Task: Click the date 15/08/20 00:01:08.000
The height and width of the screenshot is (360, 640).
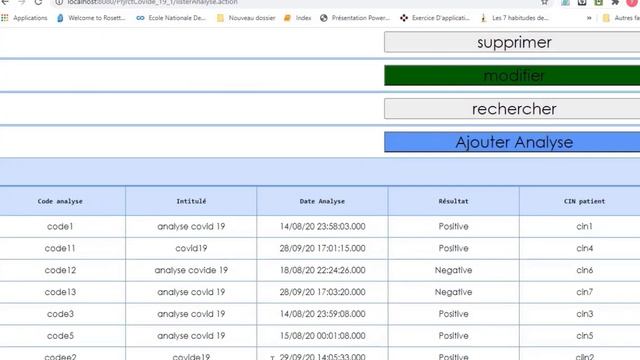Action: (322, 336)
